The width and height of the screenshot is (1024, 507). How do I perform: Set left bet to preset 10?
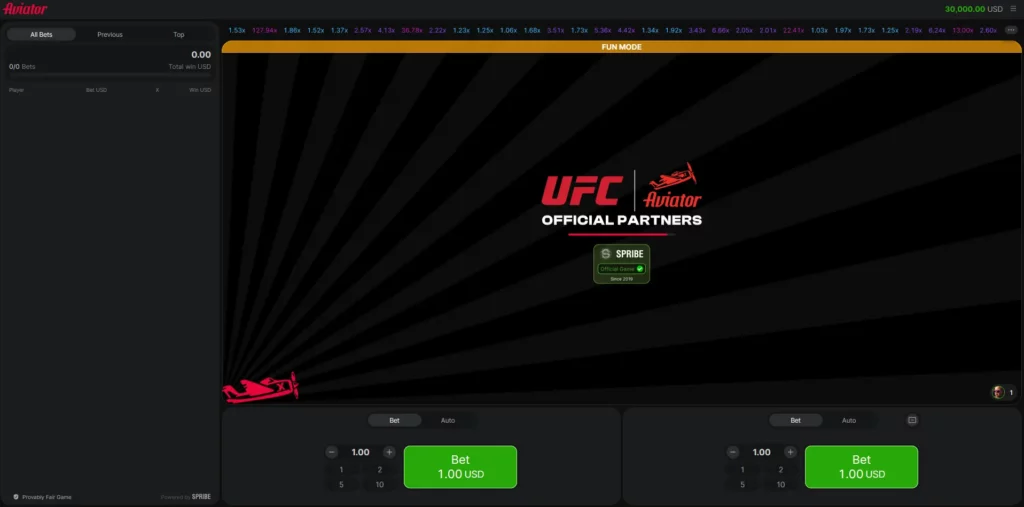point(379,485)
